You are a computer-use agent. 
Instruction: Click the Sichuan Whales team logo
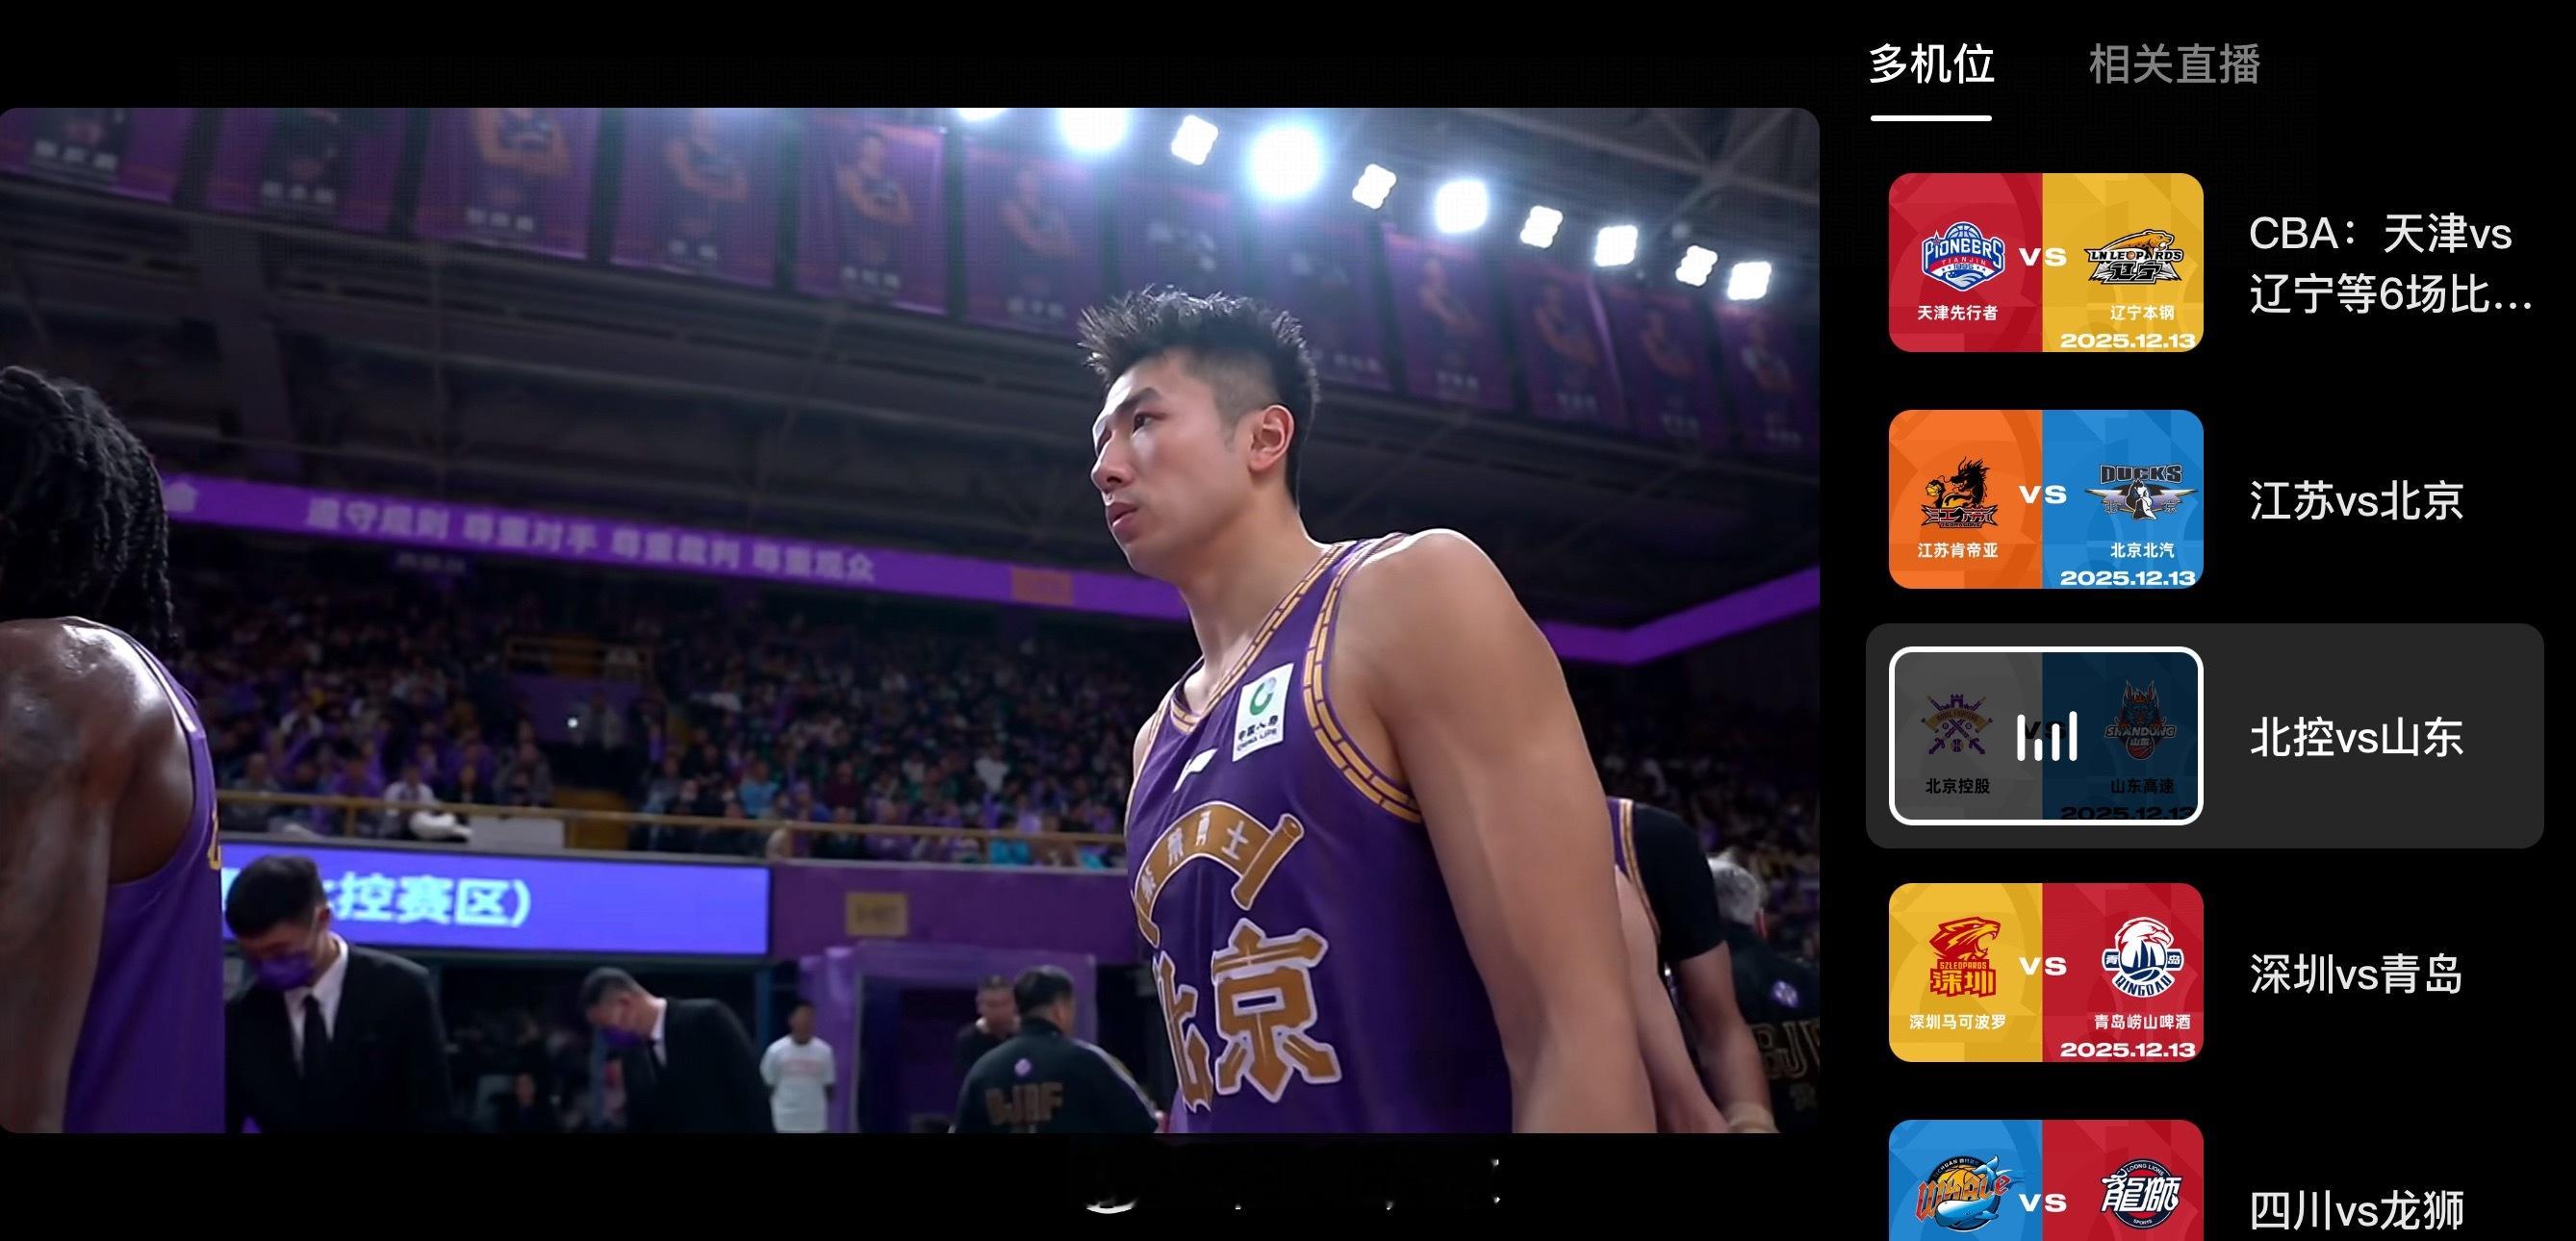(x=1961, y=1195)
